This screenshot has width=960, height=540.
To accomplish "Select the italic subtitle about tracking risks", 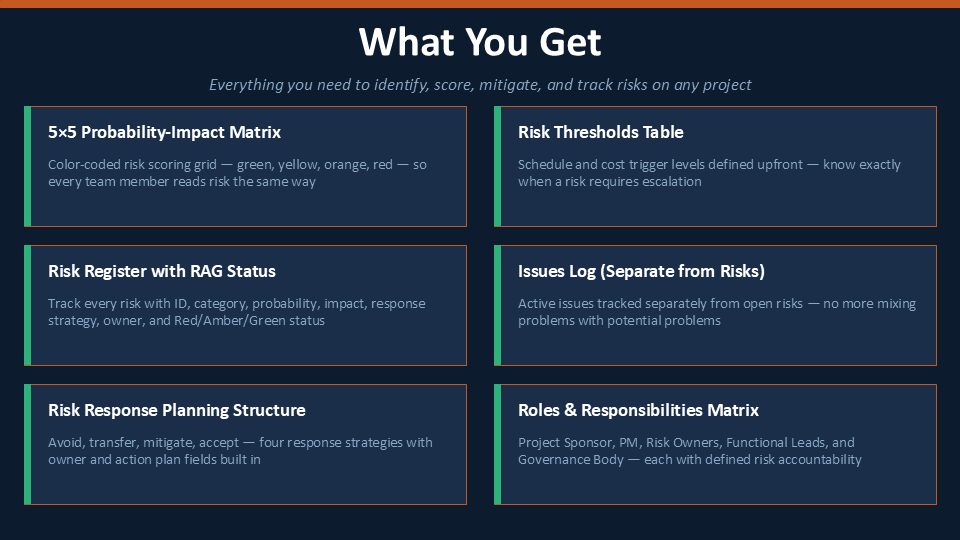I will coord(480,84).
